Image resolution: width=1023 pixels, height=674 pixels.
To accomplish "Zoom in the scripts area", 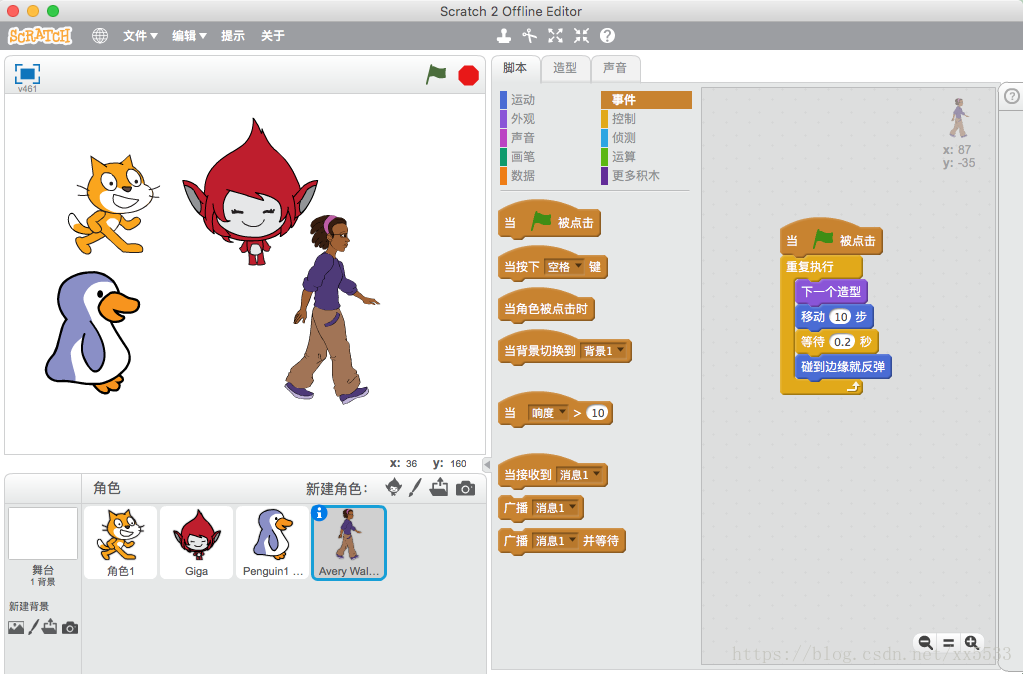I will (x=971, y=642).
